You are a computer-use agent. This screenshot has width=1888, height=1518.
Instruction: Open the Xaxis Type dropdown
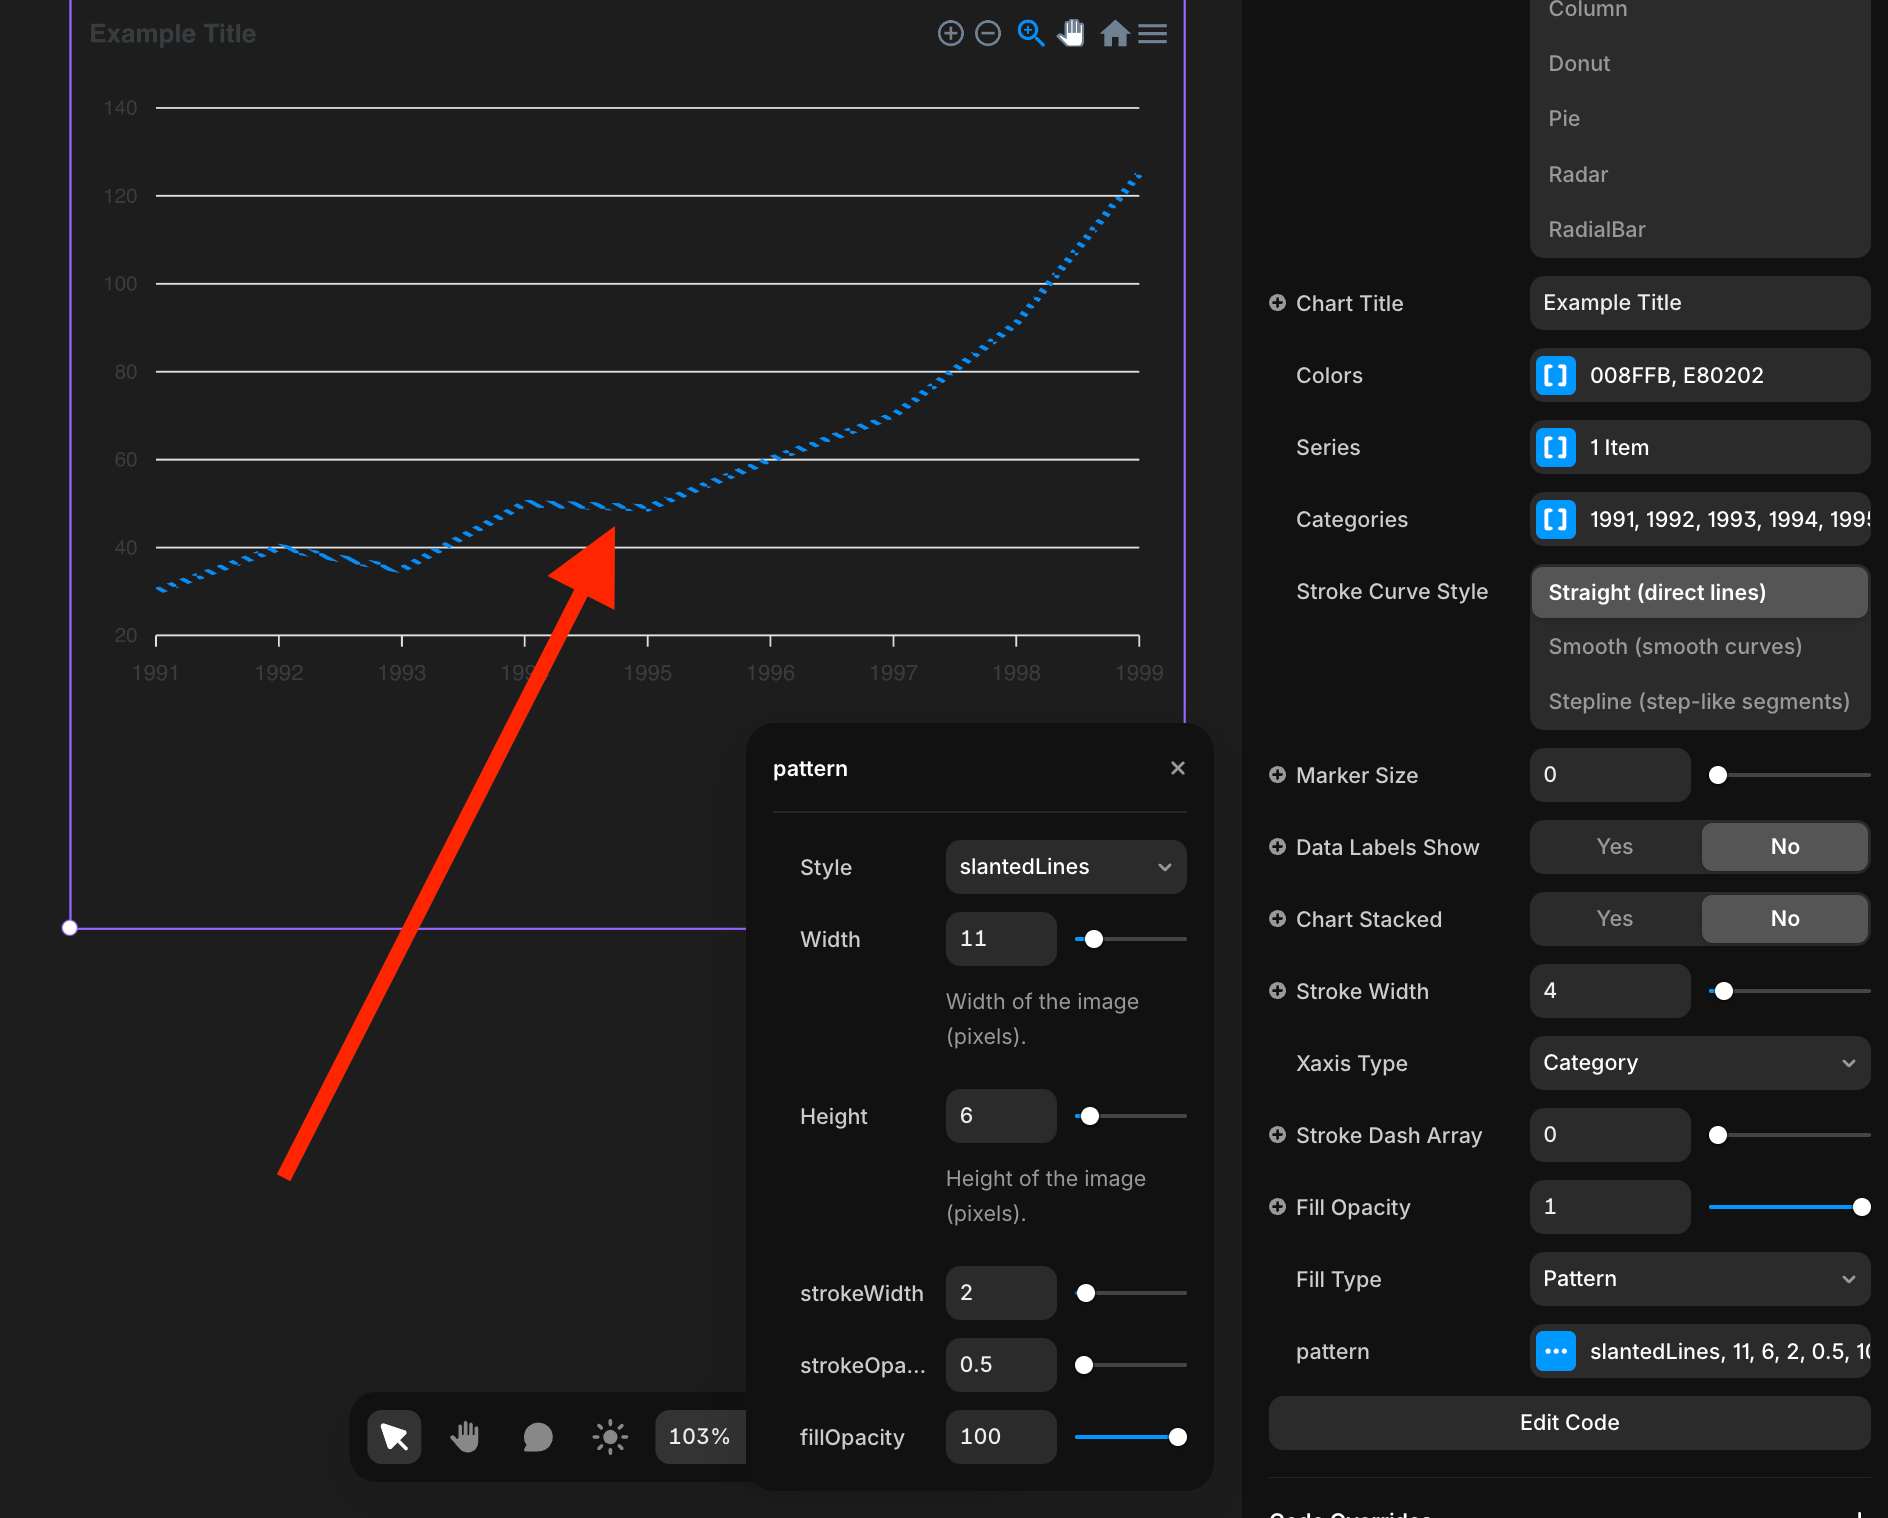pos(1698,1063)
